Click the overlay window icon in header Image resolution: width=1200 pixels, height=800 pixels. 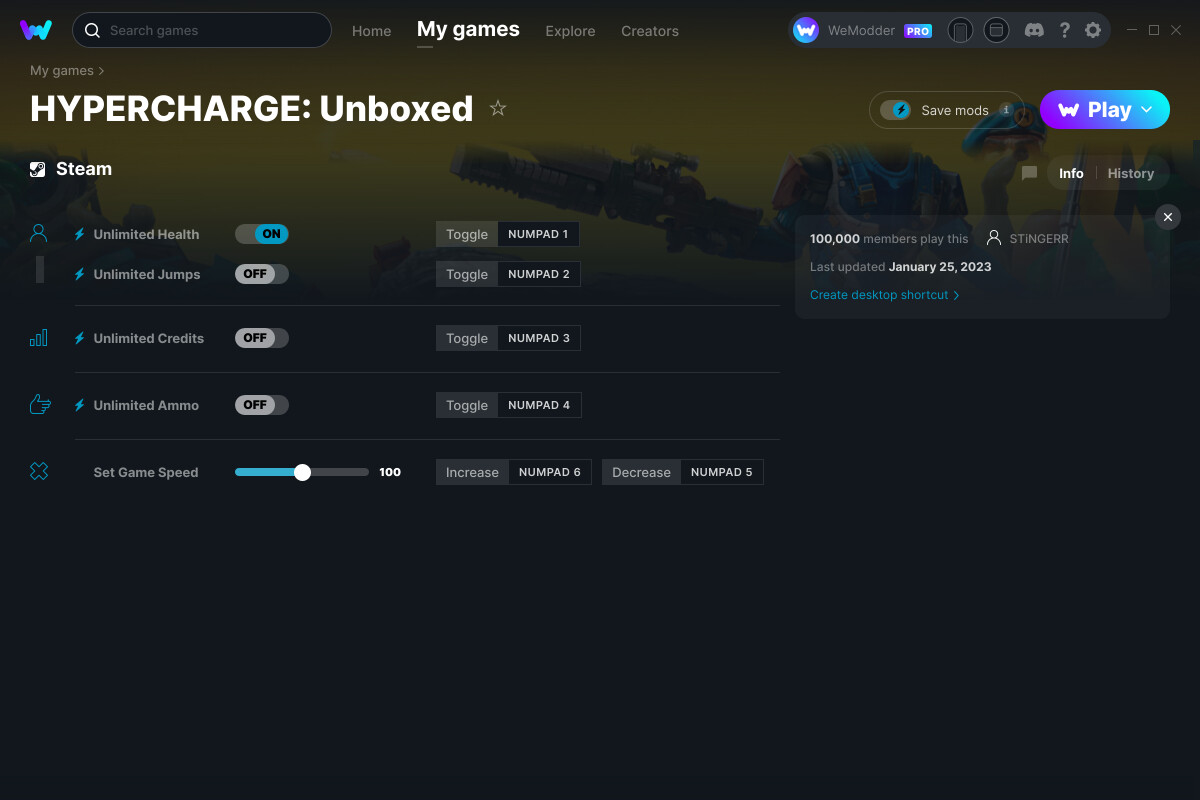coord(996,30)
